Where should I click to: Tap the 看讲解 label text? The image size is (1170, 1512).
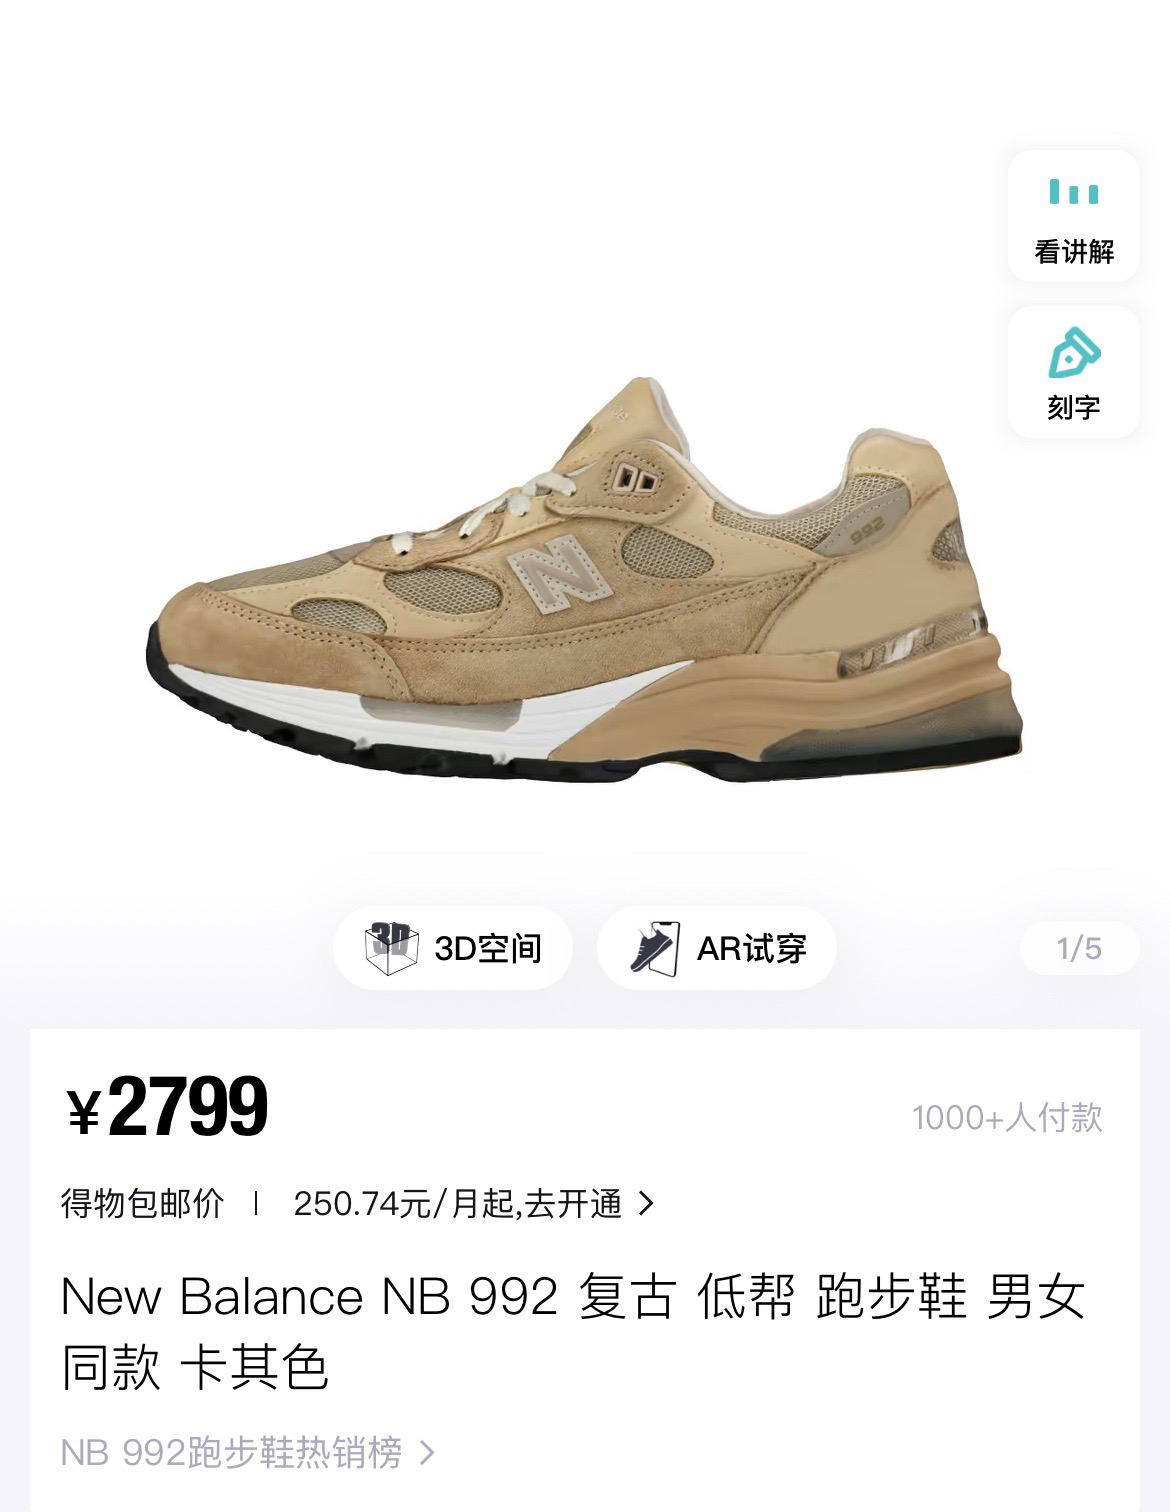click(x=1074, y=251)
